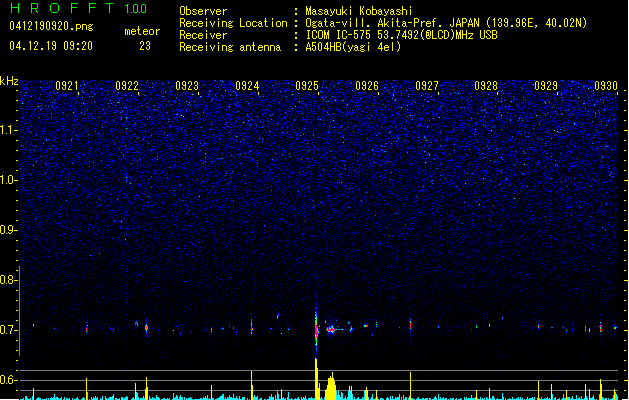Click the Receiver label
The image size is (629, 400).
point(203,35)
